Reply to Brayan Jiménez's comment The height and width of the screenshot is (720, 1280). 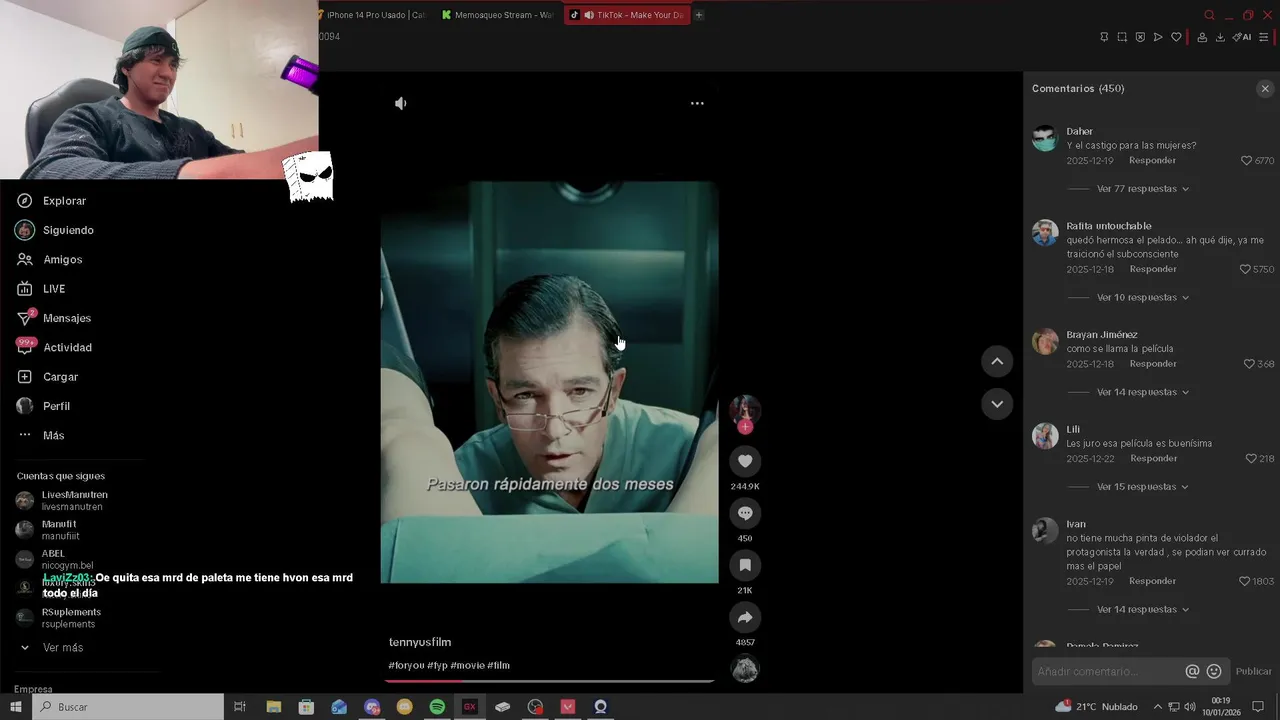pos(1153,364)
